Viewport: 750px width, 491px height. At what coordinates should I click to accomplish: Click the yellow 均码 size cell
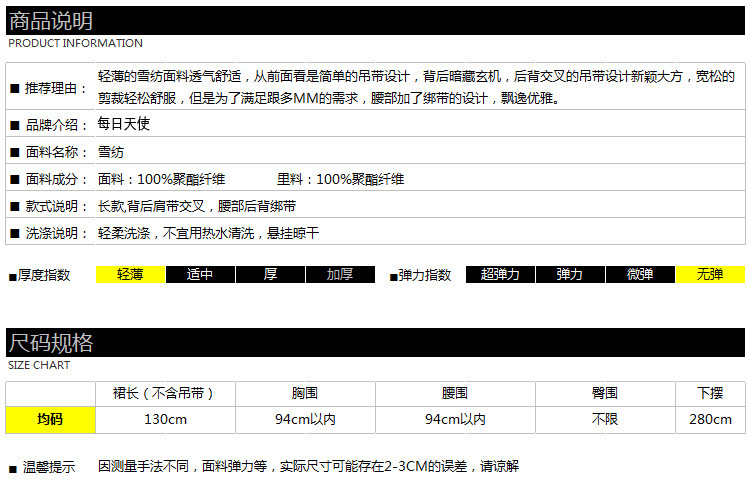pos(50,420)
